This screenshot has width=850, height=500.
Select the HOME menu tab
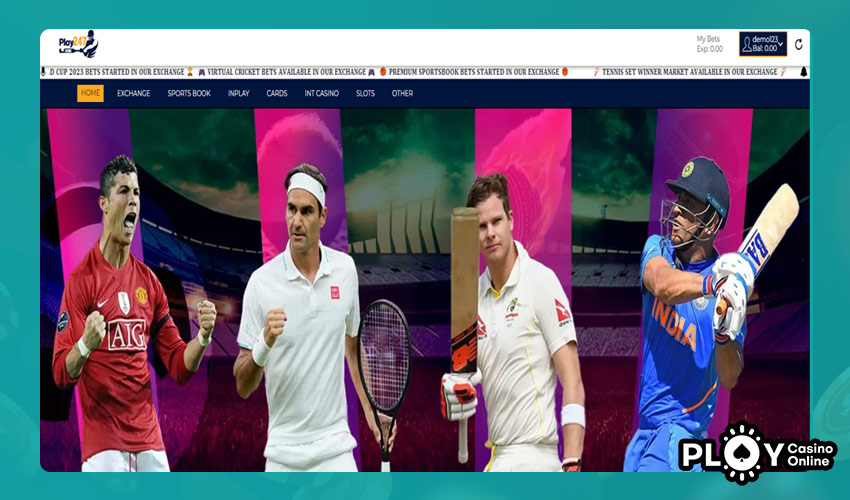tap(90, 93)
